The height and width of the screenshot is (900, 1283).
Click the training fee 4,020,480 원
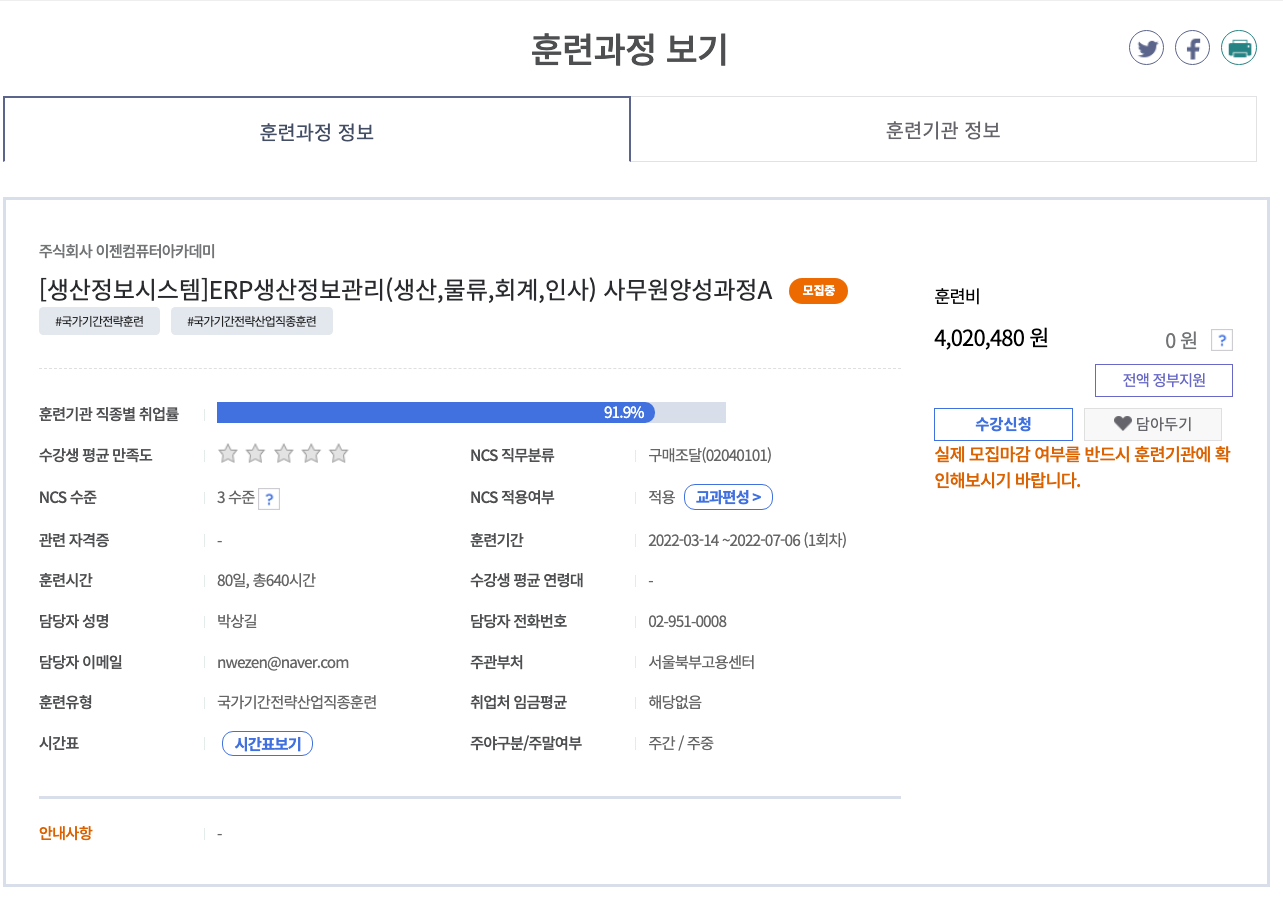[x=991, y=338]
